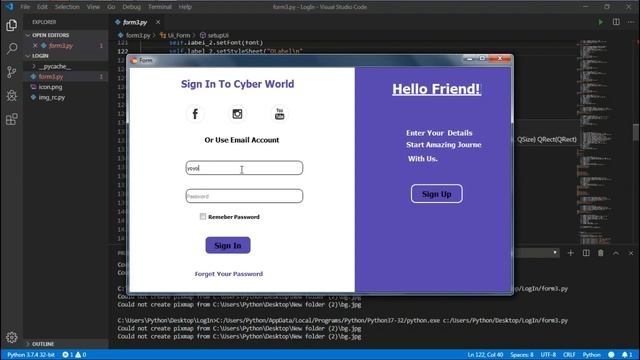Click Ln 122, Col 40 in status bar
The height and width of the screenshot is (360, 640).
pos(485,355)
